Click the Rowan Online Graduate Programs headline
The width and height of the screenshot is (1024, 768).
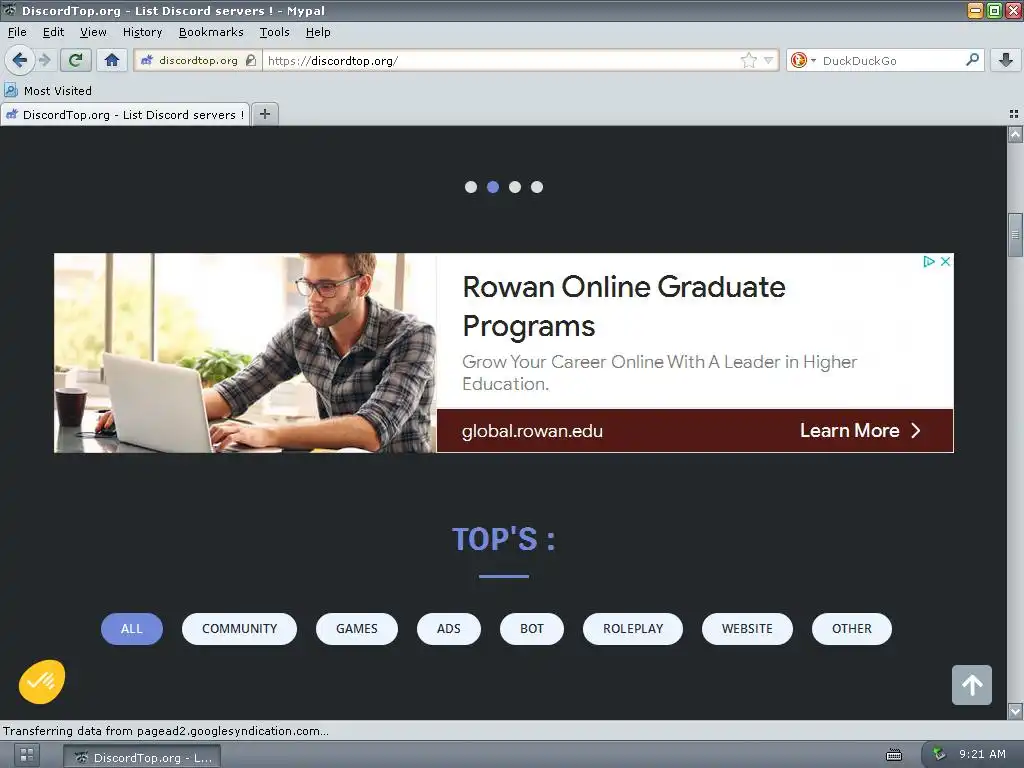[x=624, y=306]
